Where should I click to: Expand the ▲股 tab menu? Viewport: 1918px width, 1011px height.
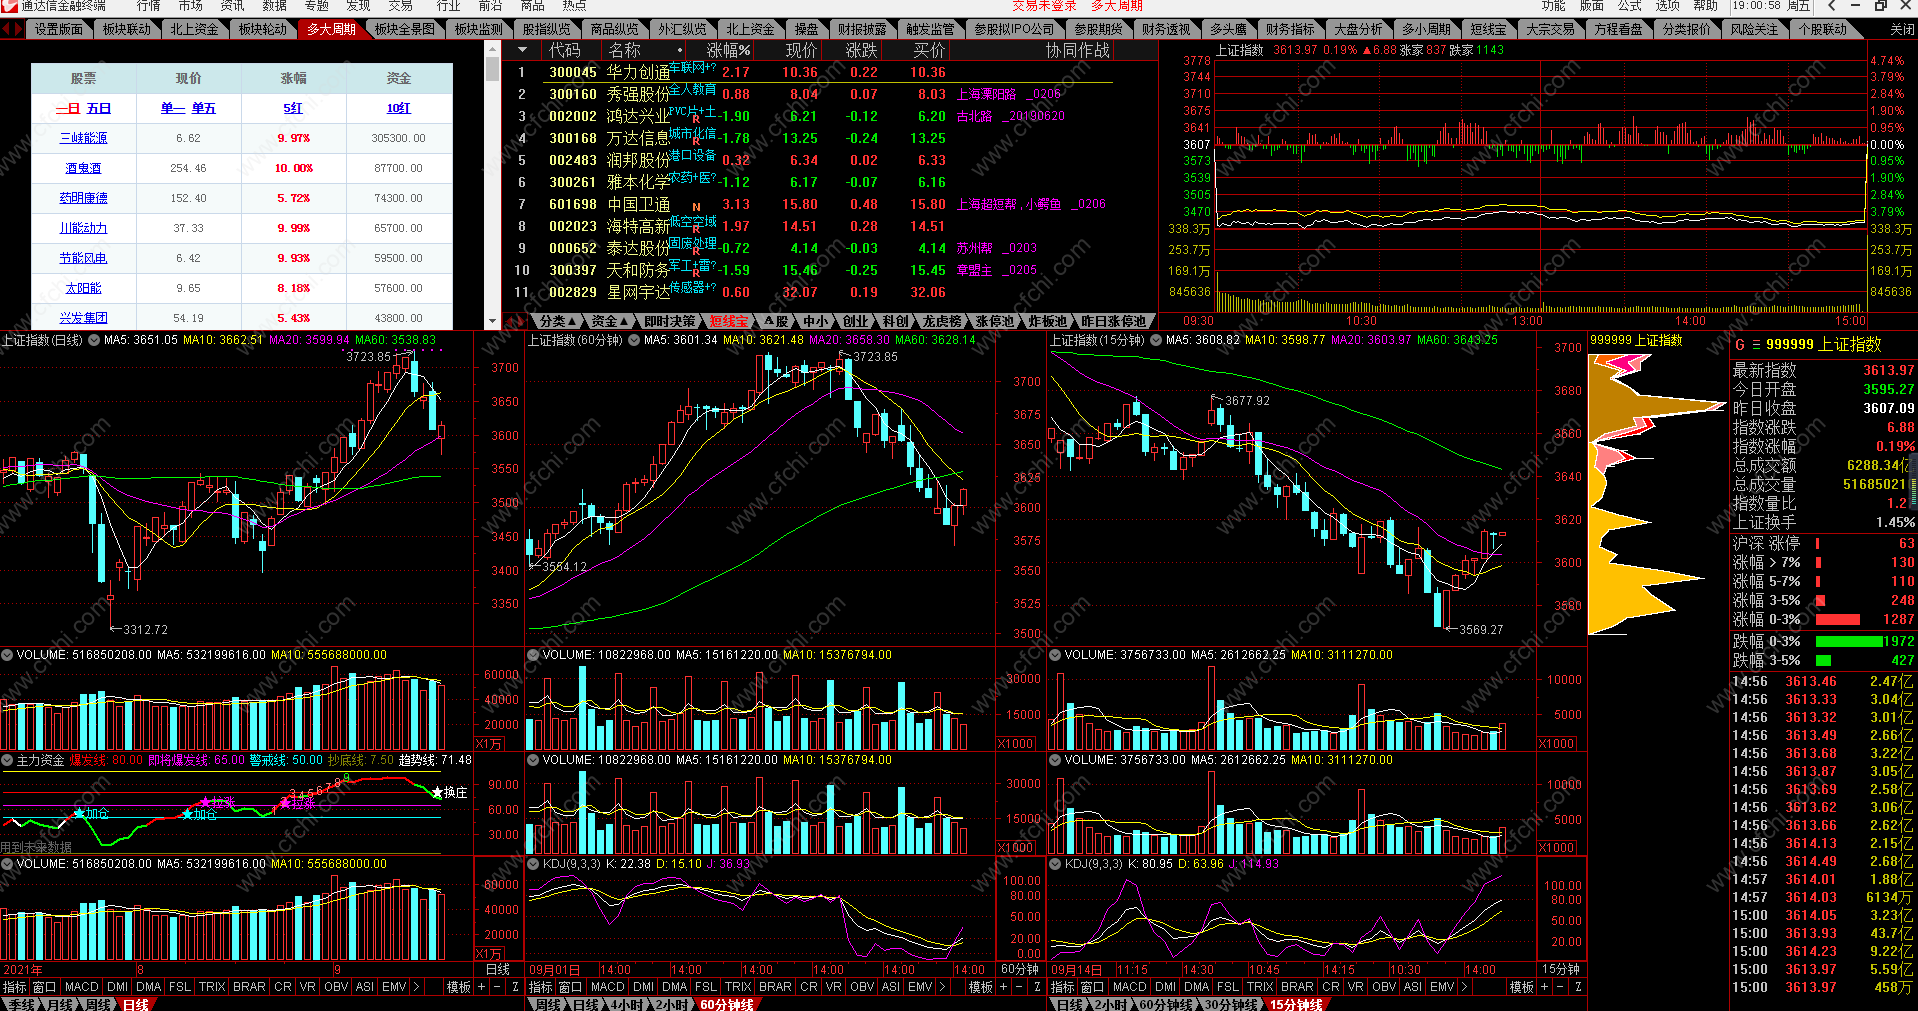pos(776,322)
